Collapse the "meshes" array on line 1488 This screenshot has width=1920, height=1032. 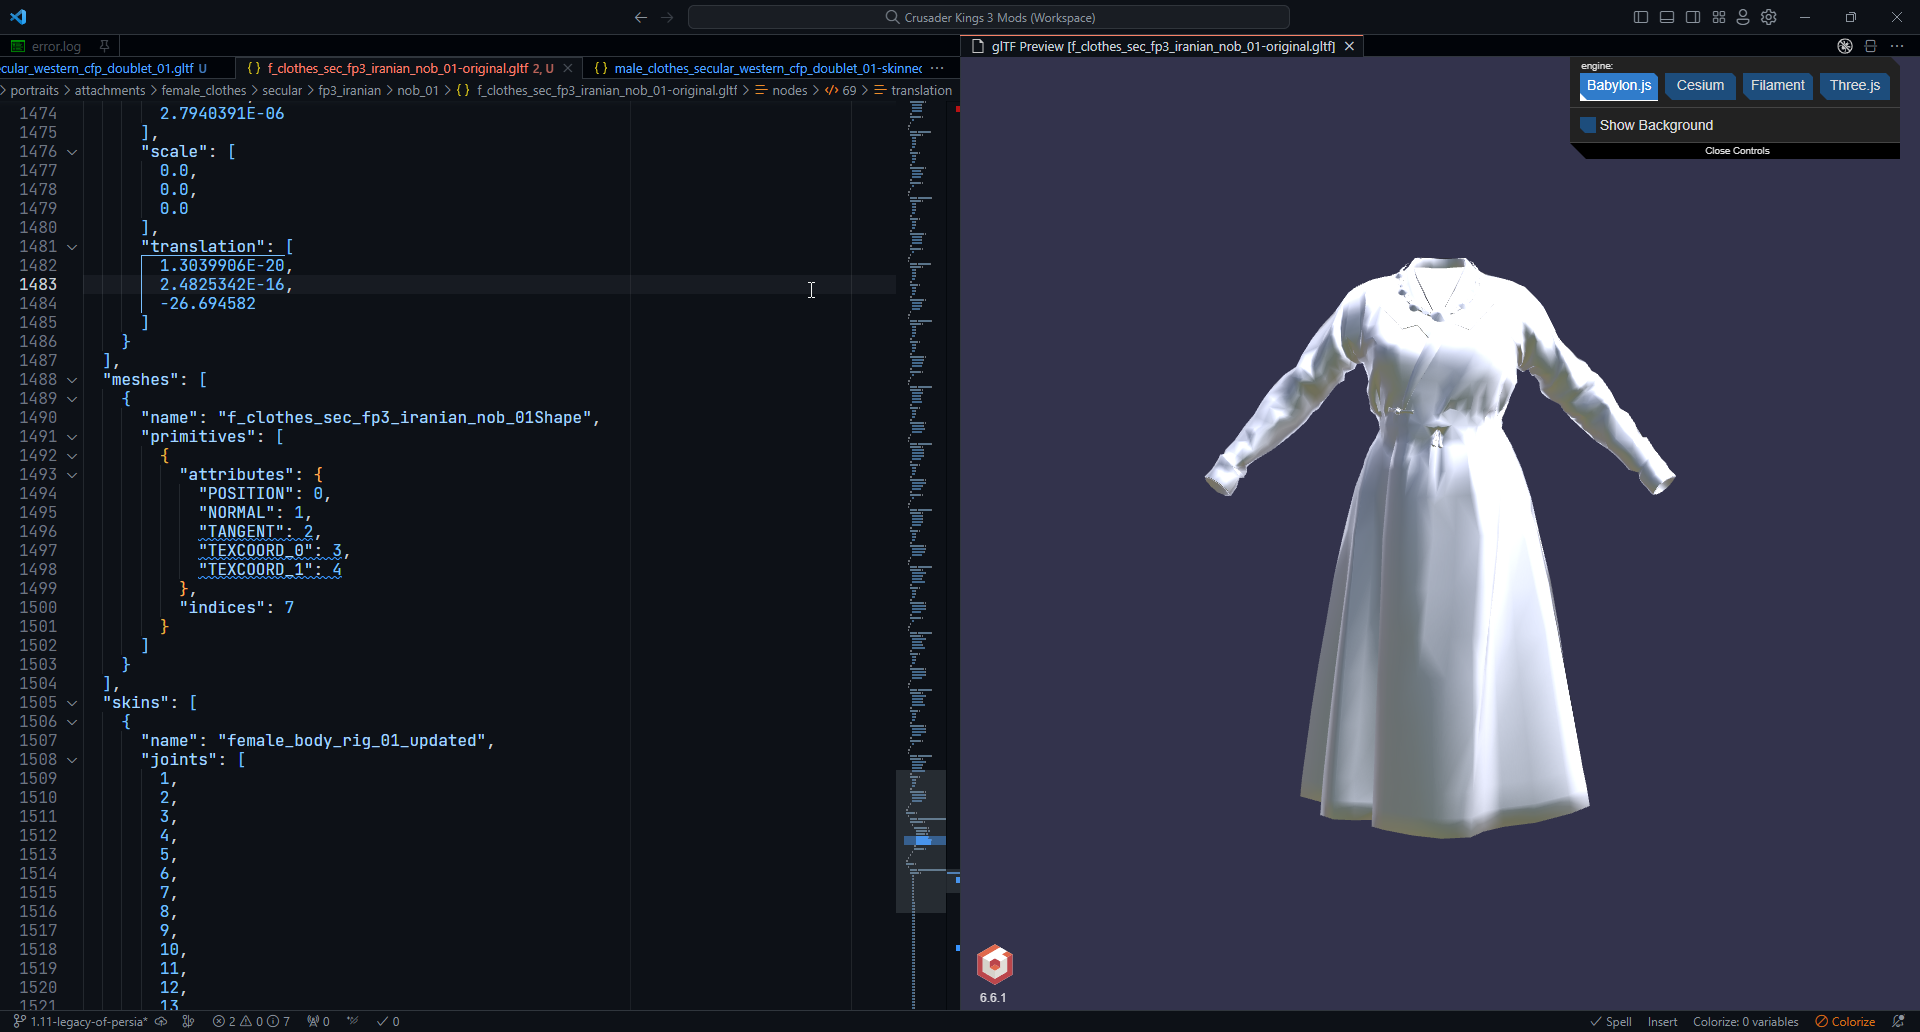point(72,380)
